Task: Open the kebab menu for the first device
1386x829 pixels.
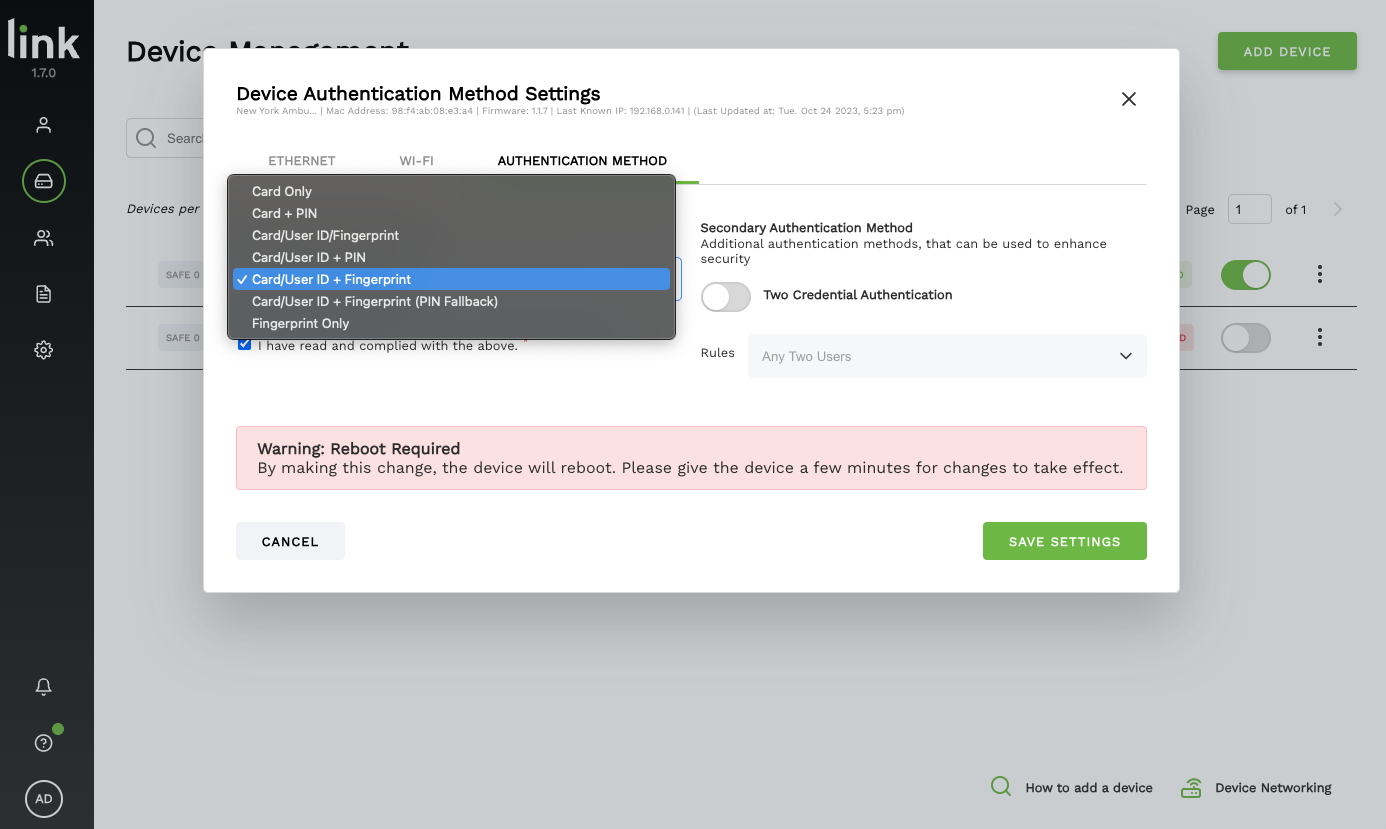Action: pyautogui.click(x=1319, y=273)
